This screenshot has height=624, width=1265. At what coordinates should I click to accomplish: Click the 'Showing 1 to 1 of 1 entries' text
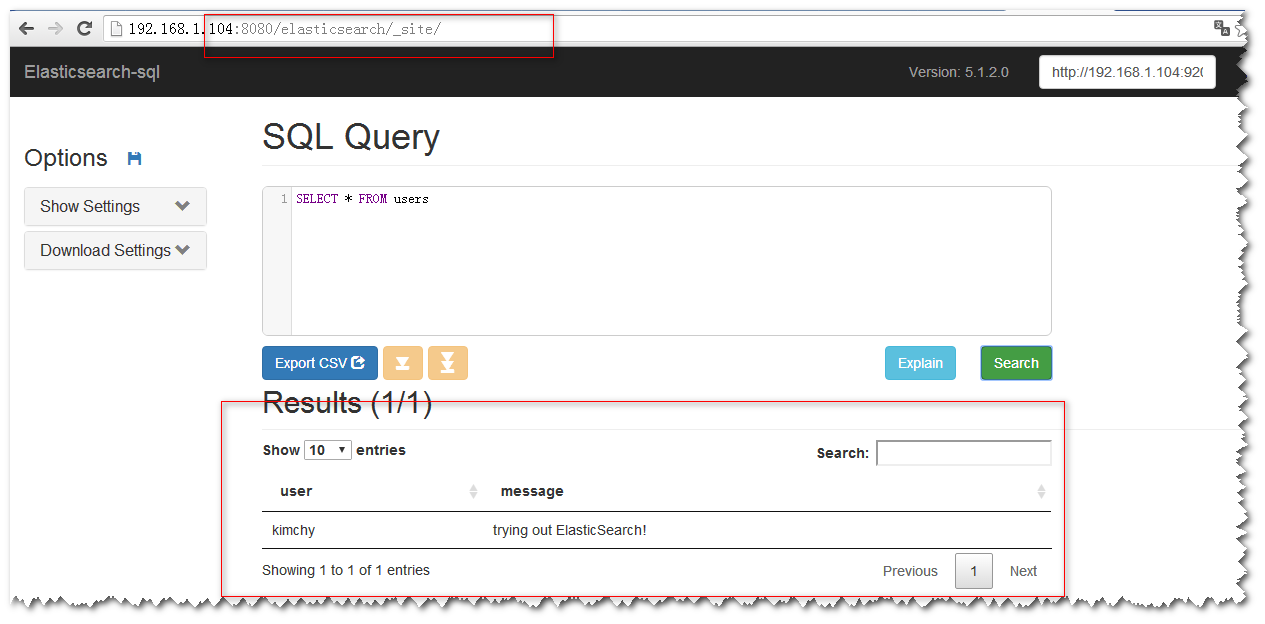click(346, 570)
